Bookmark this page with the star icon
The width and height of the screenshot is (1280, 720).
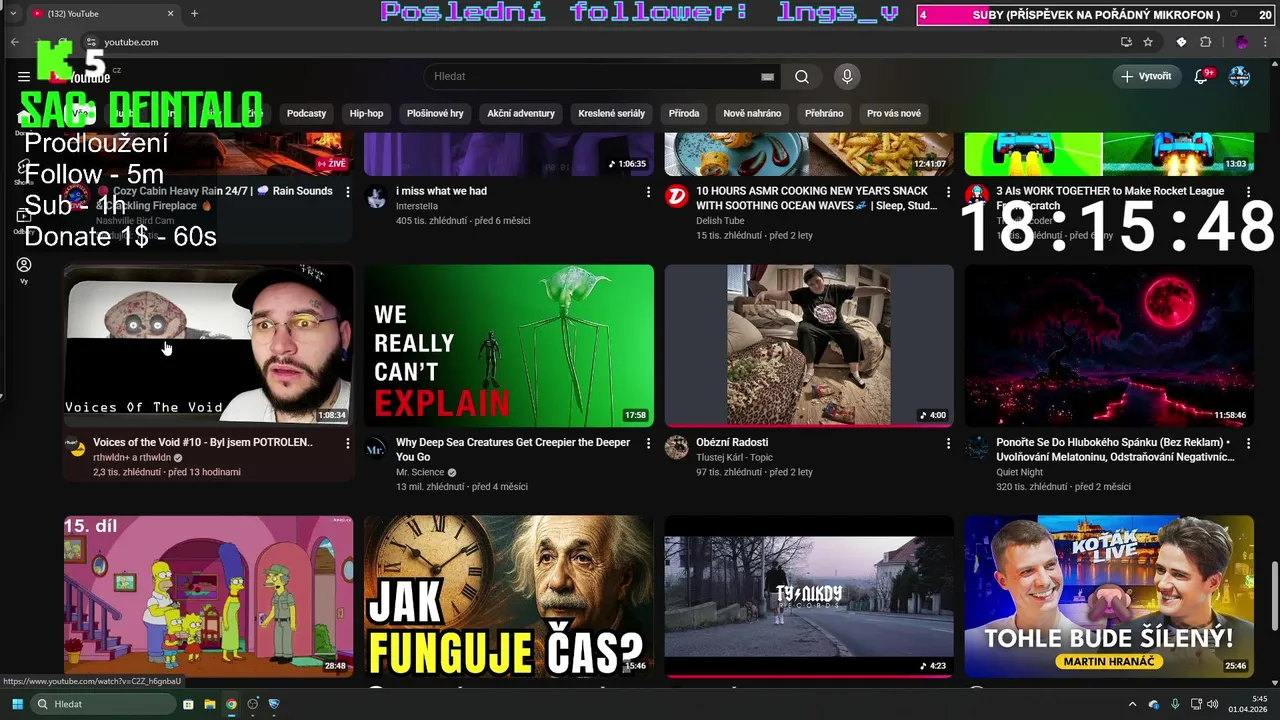pyautogui.click(x=1148, y=42)
